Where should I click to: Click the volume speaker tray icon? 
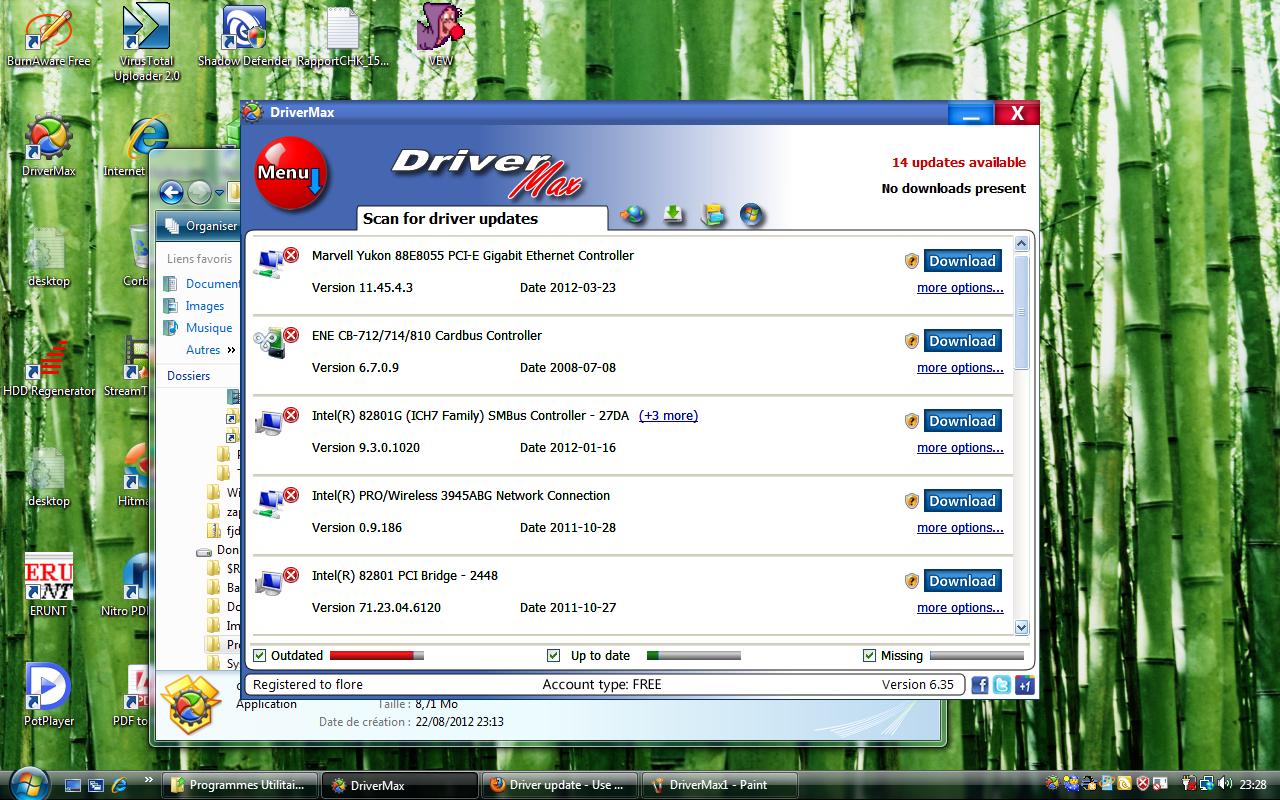coord(1225,784)
